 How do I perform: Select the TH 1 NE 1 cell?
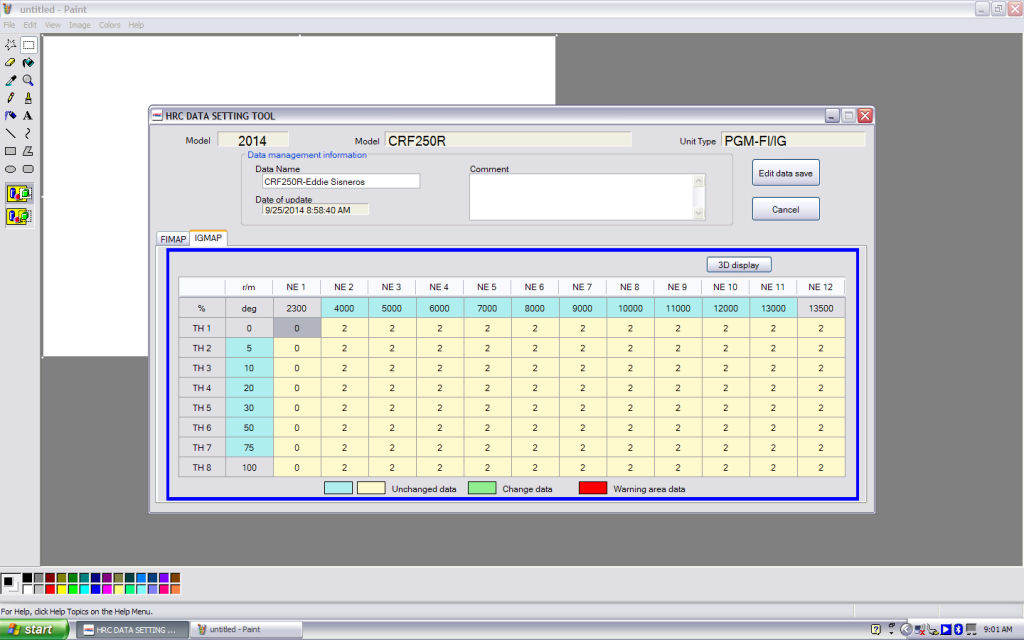pyautogui.click(x=296, y=328)
